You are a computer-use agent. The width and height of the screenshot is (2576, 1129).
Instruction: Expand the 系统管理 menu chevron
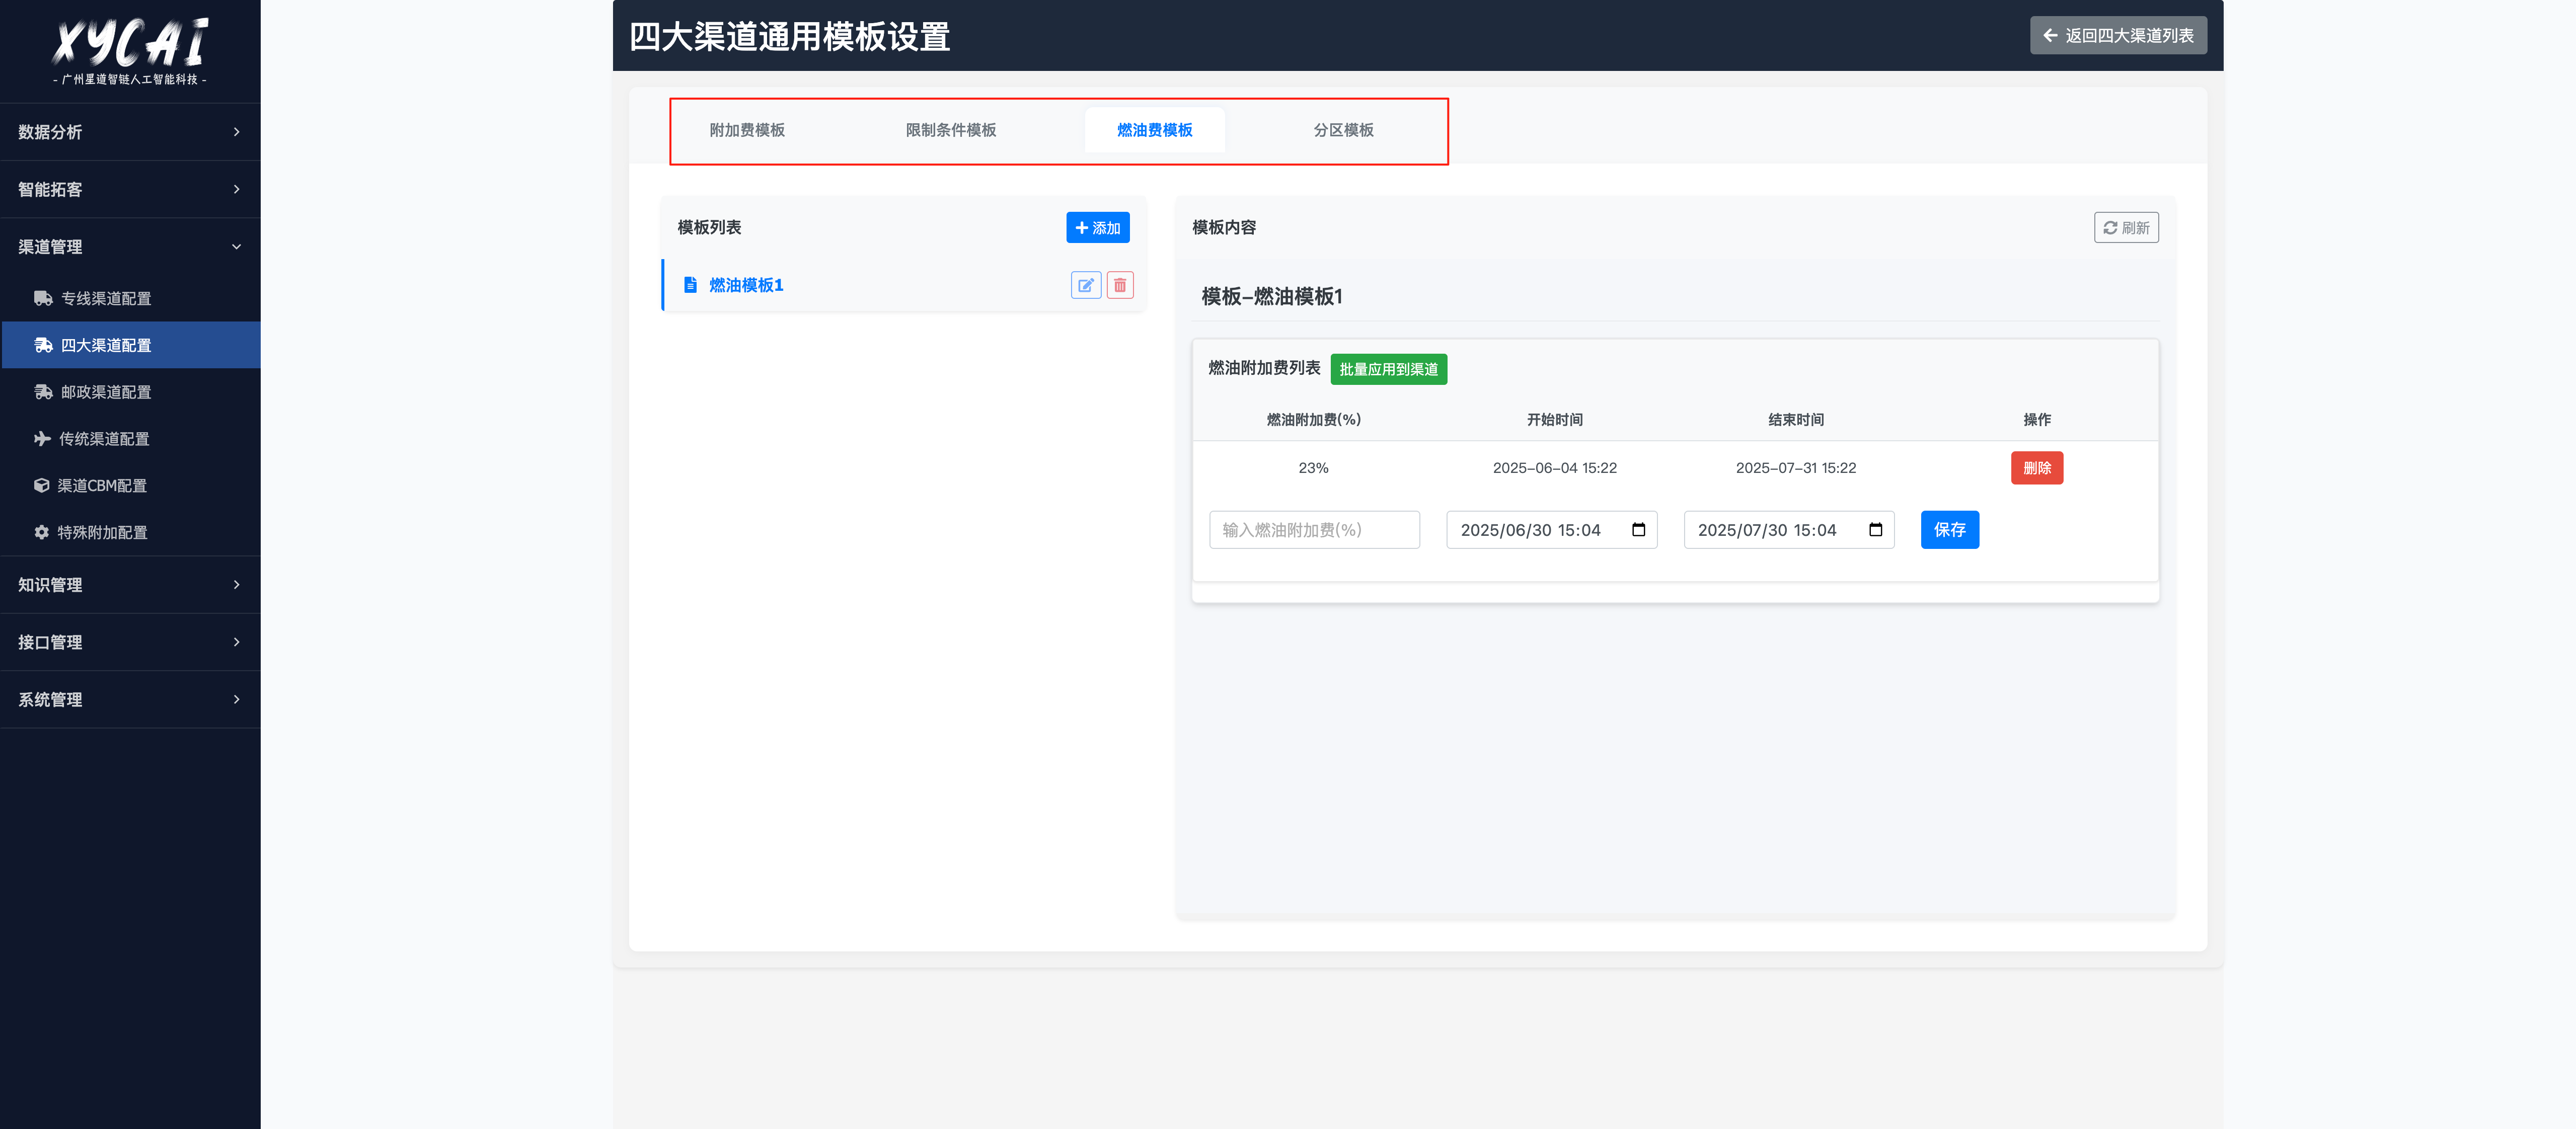237,699
